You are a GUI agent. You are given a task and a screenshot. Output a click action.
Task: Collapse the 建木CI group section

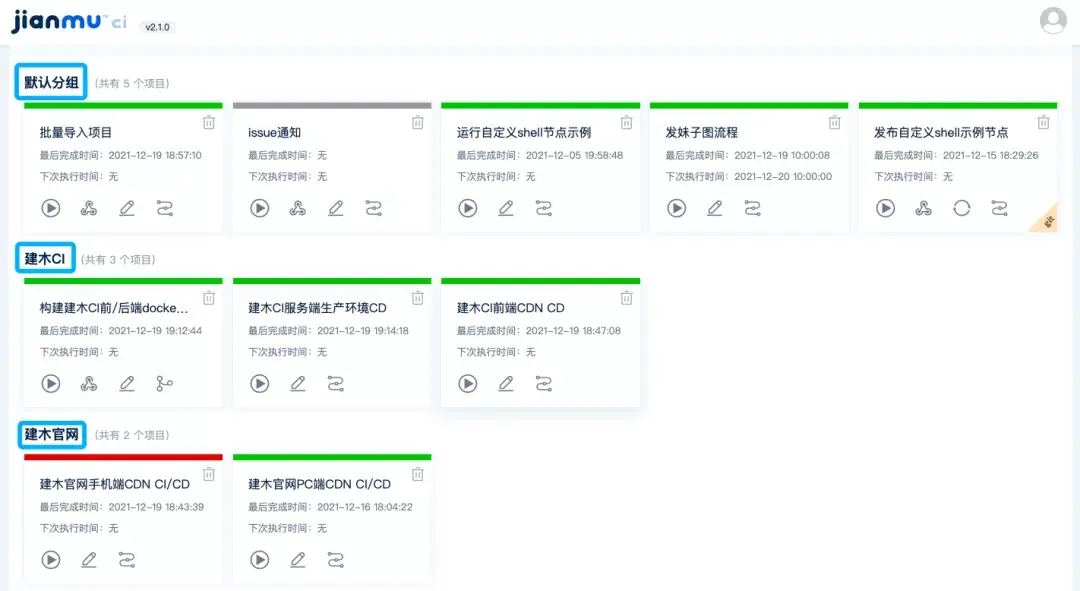[x=45, y=257]
